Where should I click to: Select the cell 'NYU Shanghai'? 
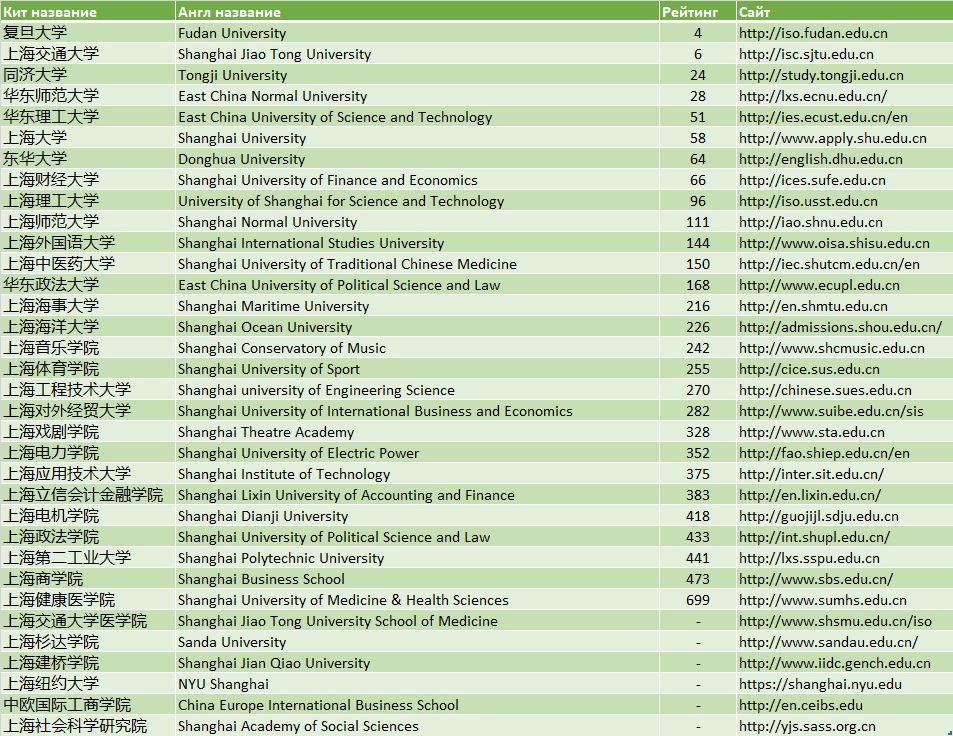point(418,684)
